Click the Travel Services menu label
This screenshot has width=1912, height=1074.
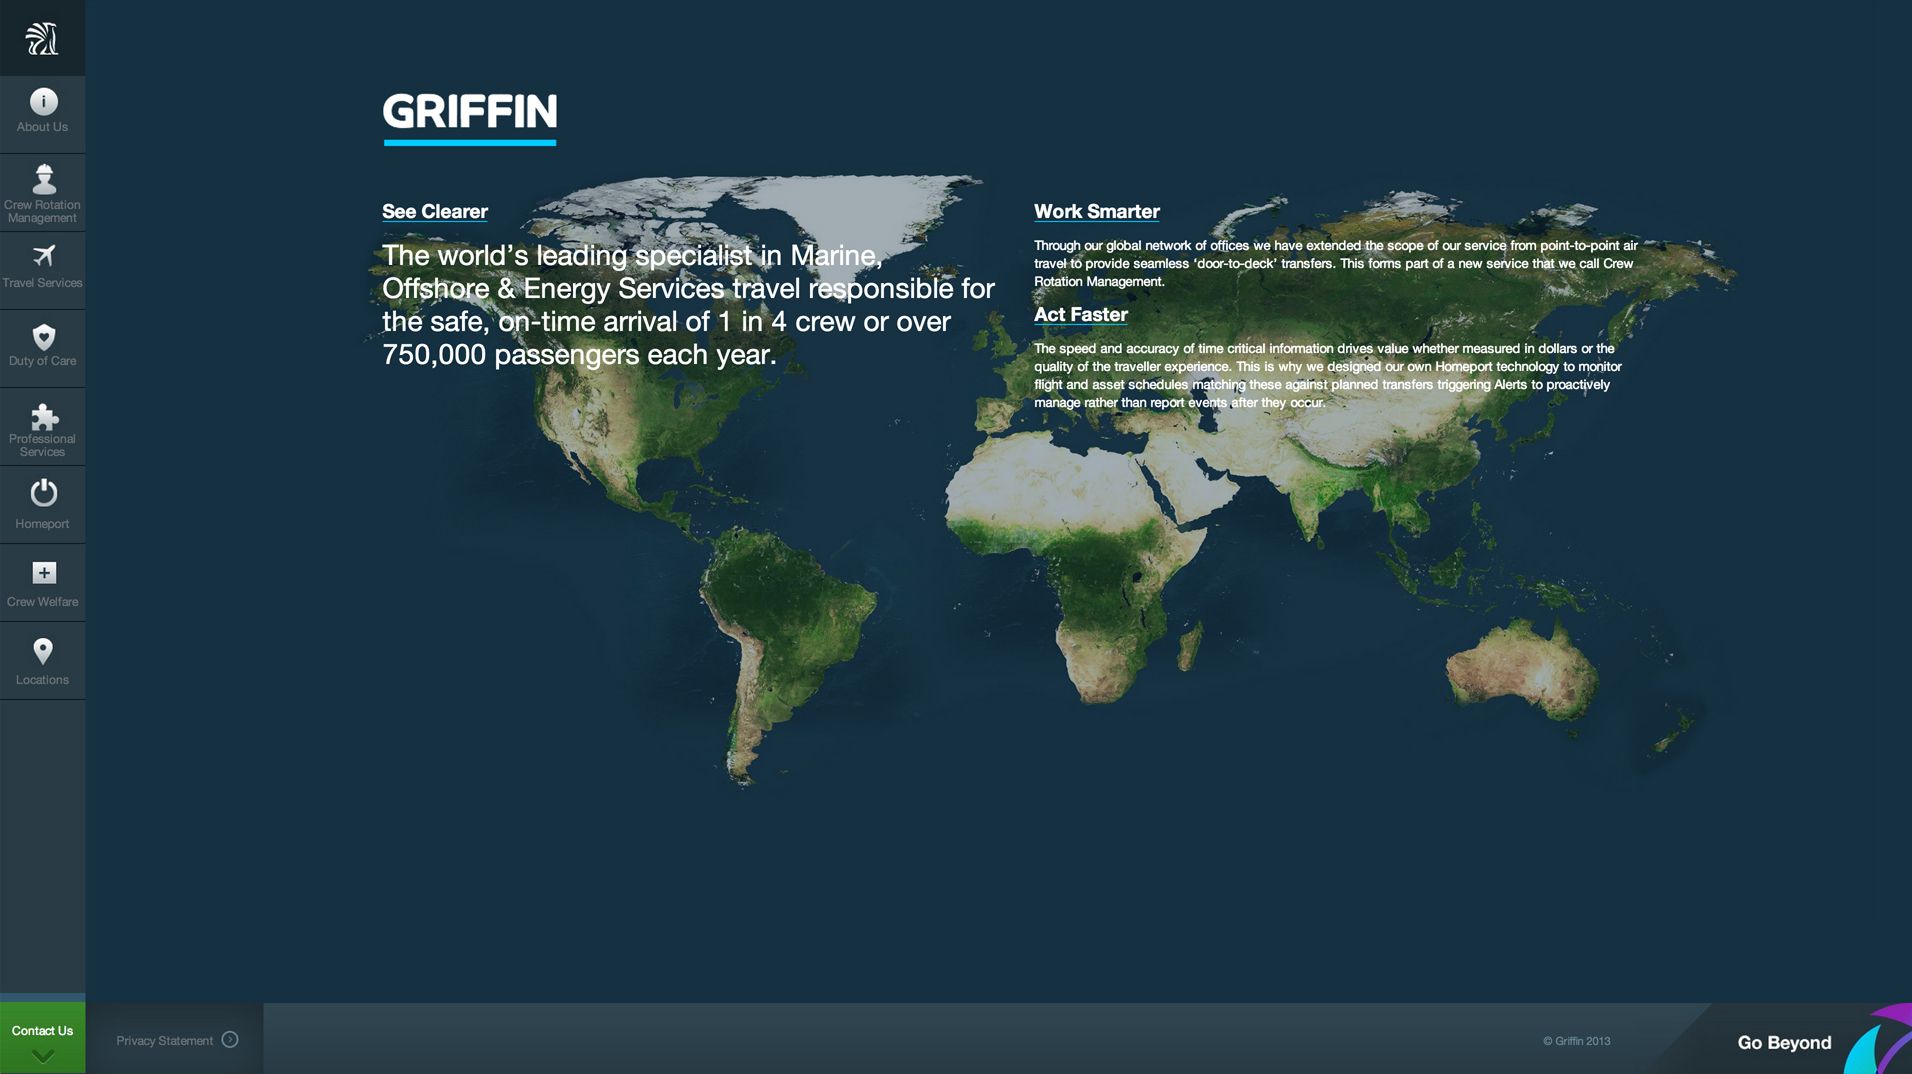coord(42,283)
